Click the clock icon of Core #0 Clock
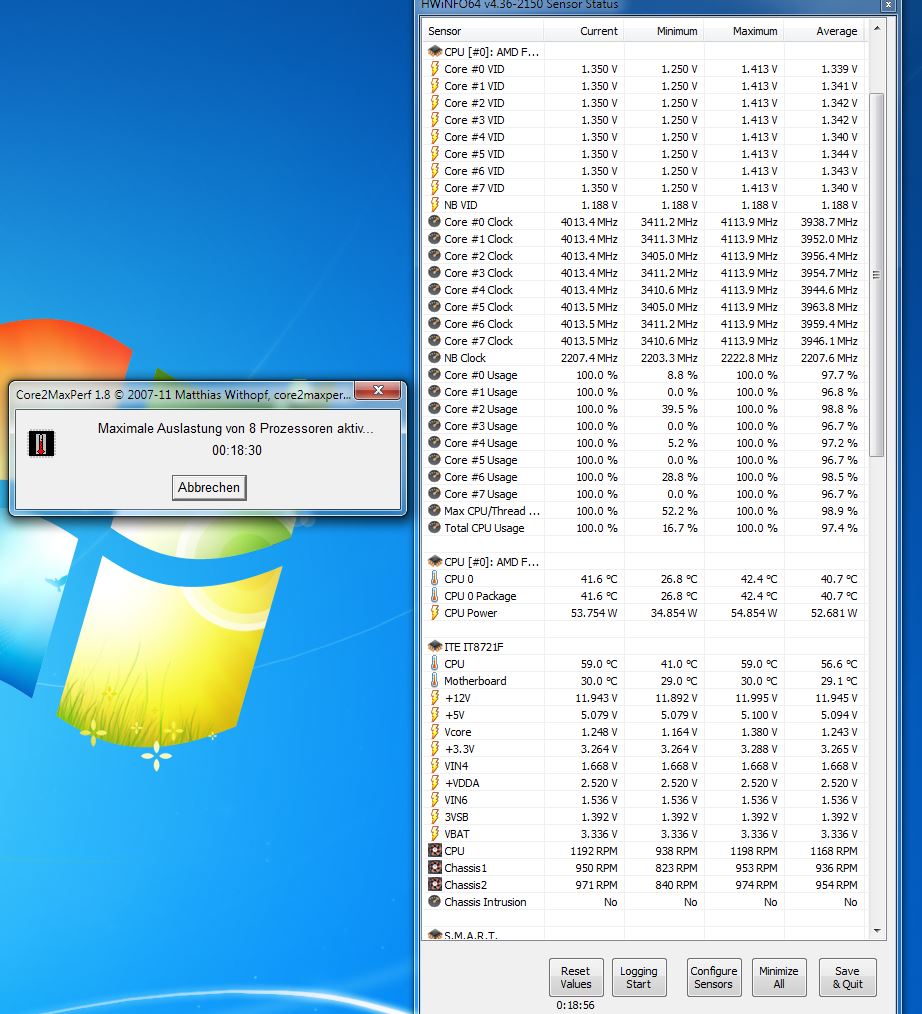Viewport: 922px width, 1014px height. pos(434,221)
